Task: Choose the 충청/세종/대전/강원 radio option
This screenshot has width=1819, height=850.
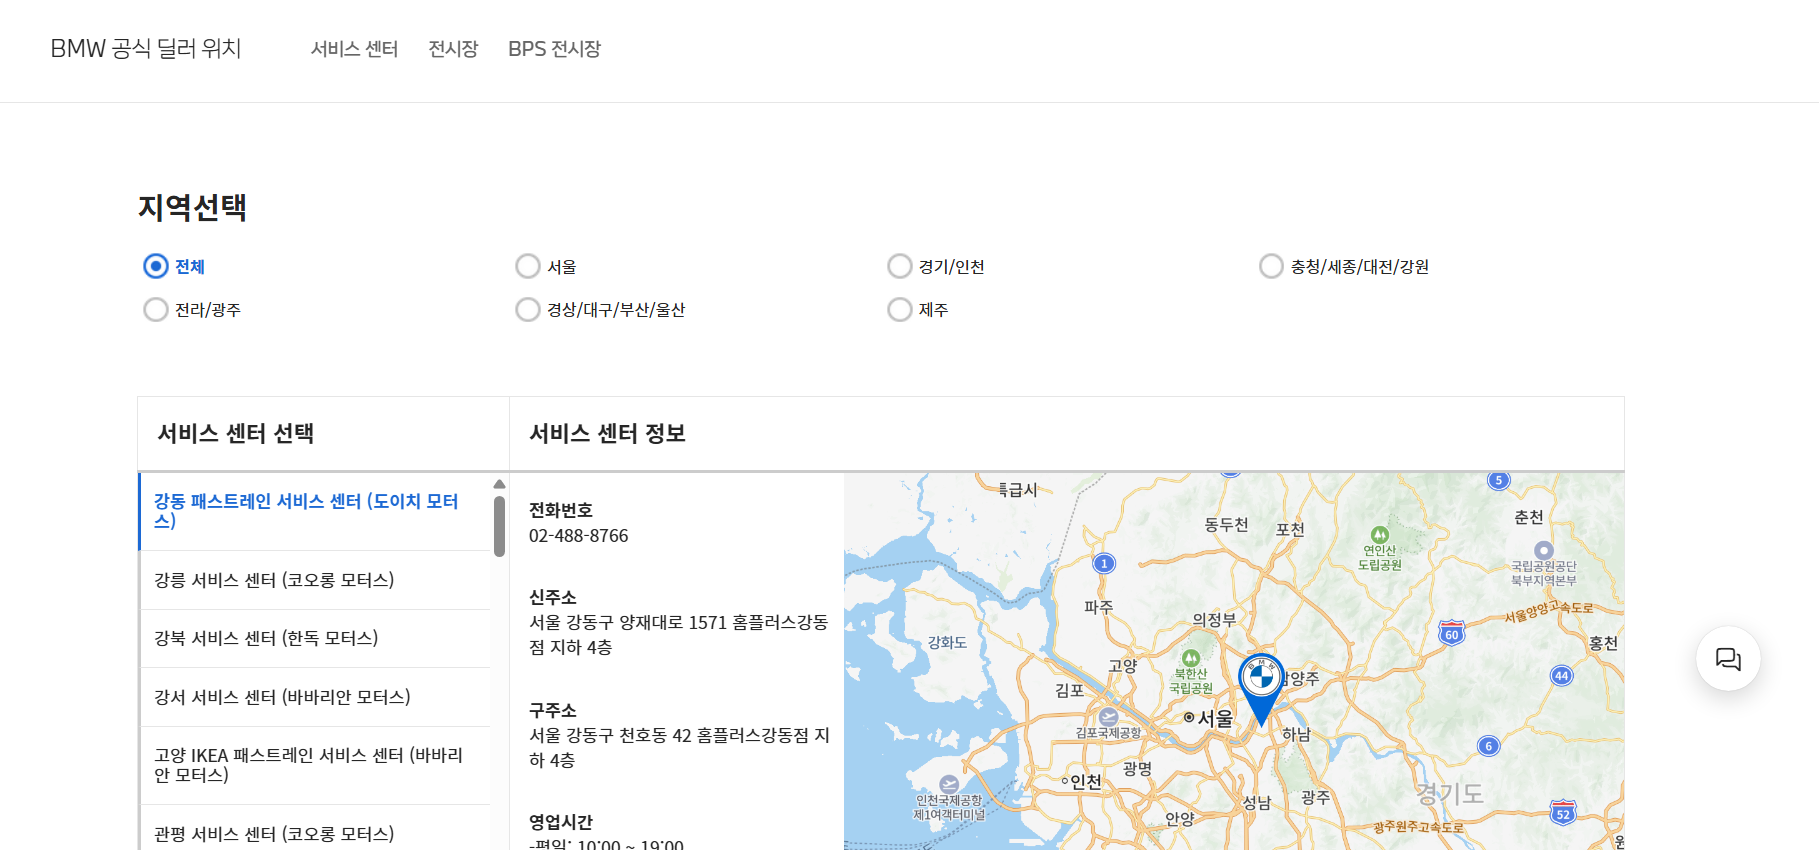Action: click(x=1271, y=266)
